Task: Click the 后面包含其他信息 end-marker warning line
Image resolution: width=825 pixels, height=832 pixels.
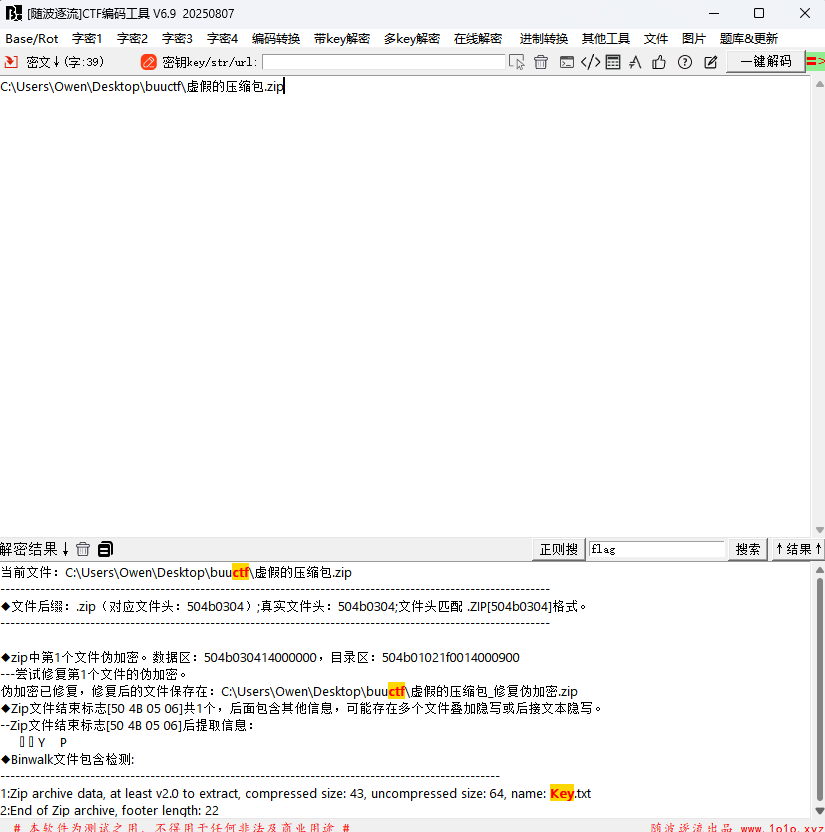Action: pyautogui.click(x=301, y=708)
